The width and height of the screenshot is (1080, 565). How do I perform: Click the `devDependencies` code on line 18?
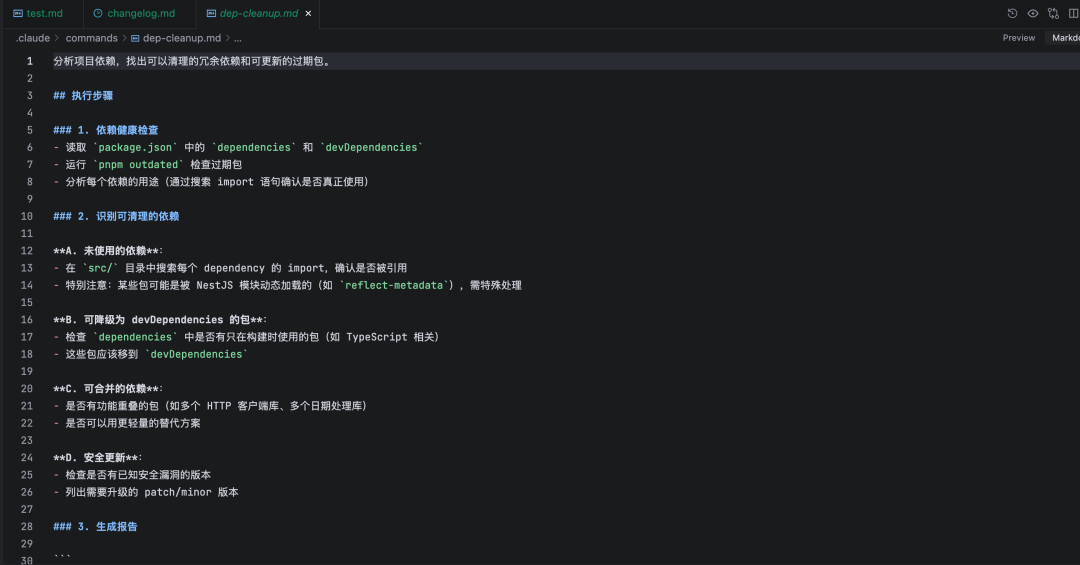coord(196,354)
